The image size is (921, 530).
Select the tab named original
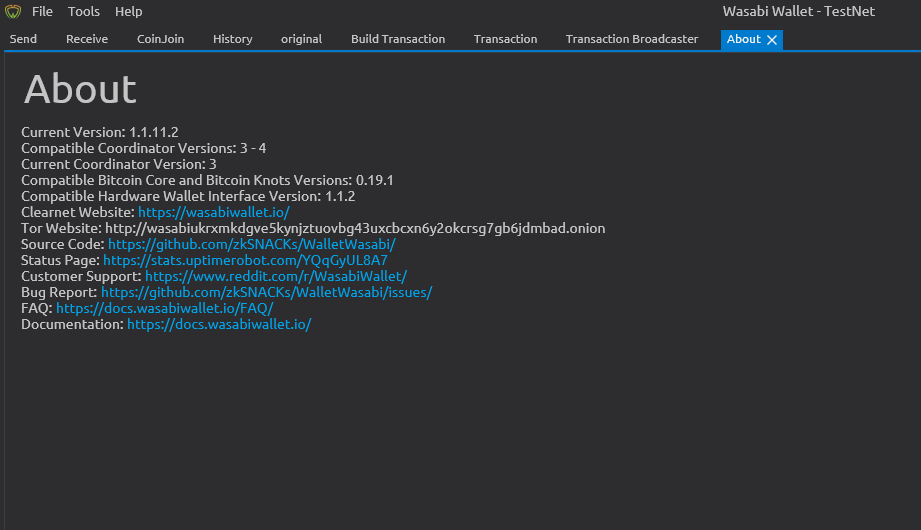tap(301, 39)
